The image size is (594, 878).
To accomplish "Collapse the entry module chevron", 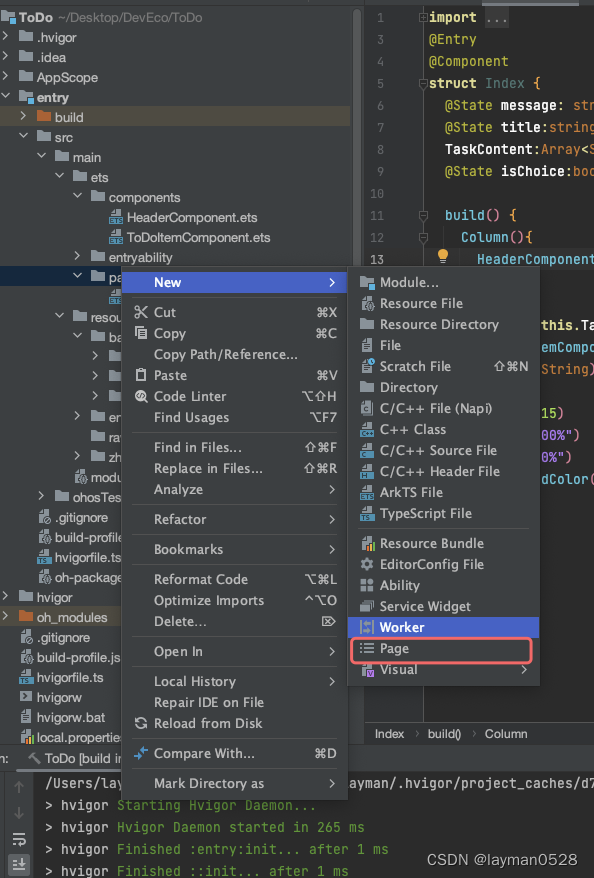I will [6, 97].
